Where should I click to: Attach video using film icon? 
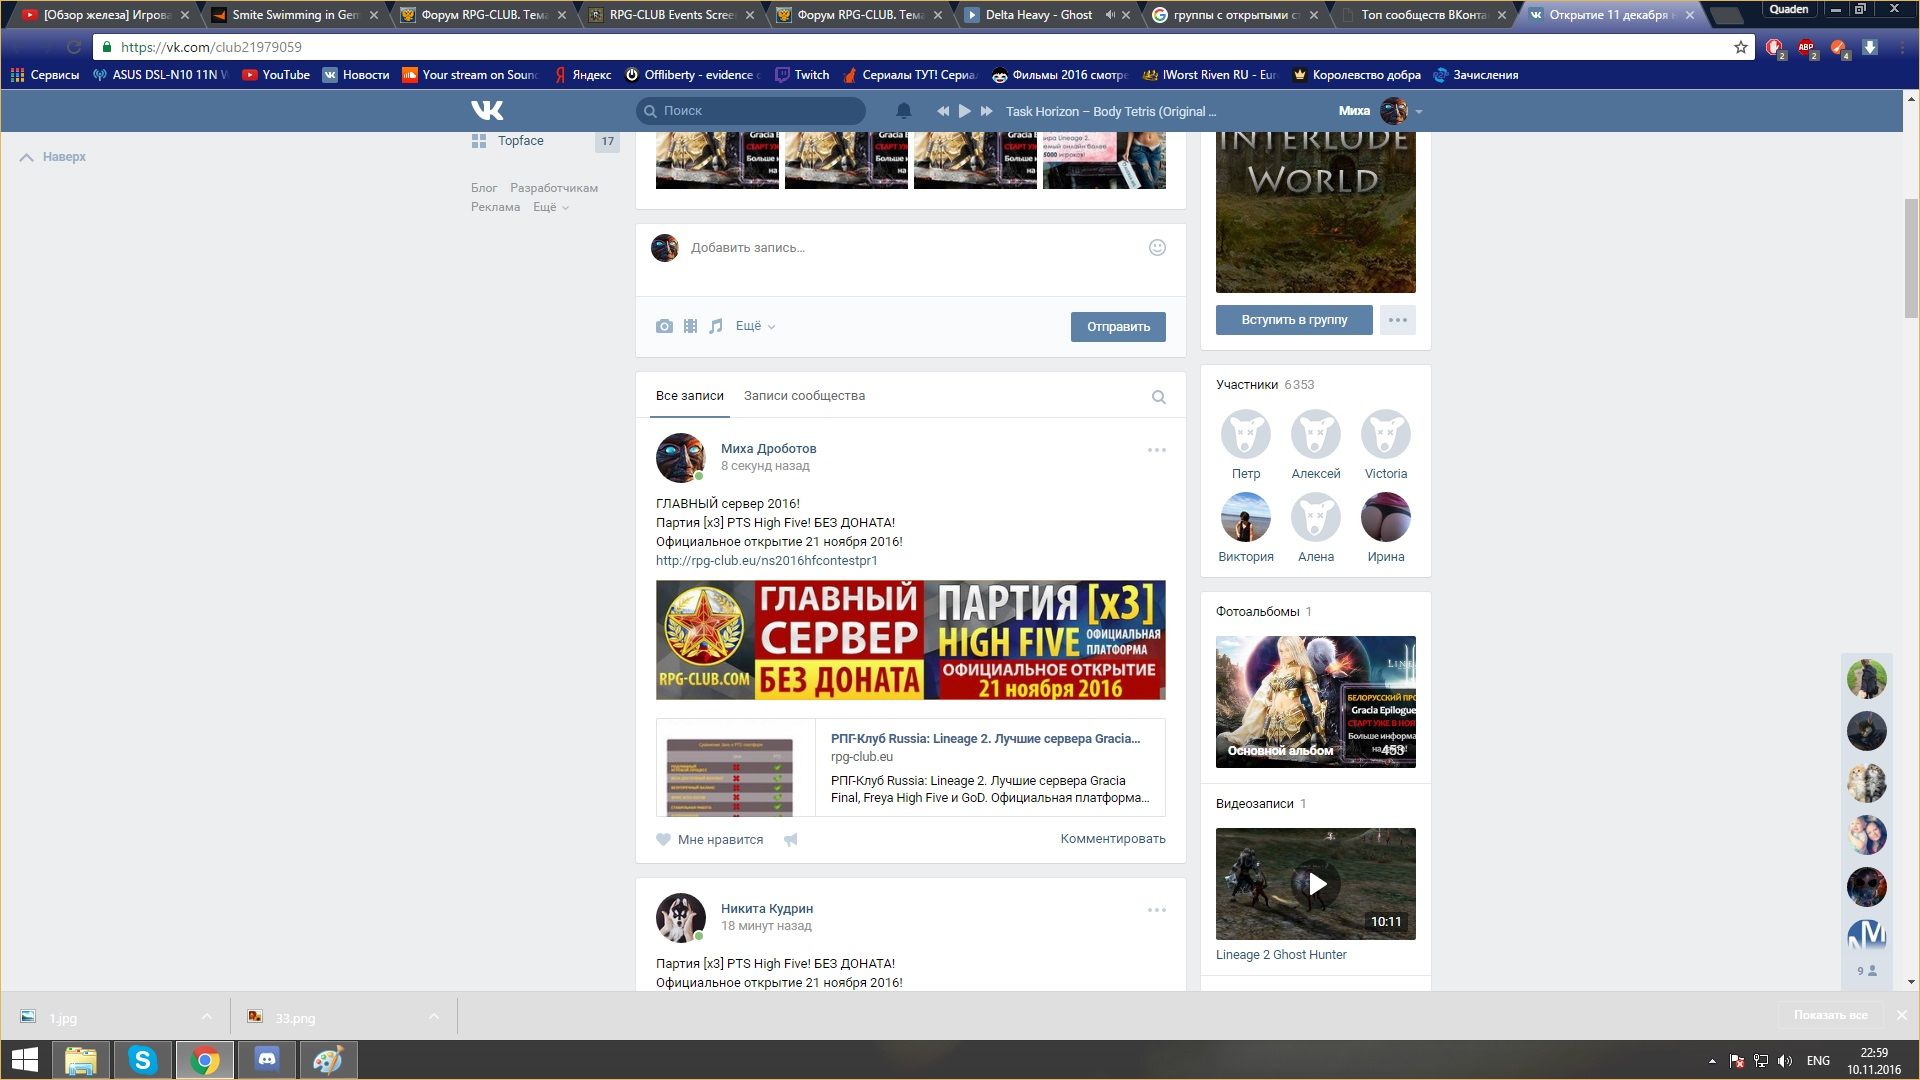point(690,326)
